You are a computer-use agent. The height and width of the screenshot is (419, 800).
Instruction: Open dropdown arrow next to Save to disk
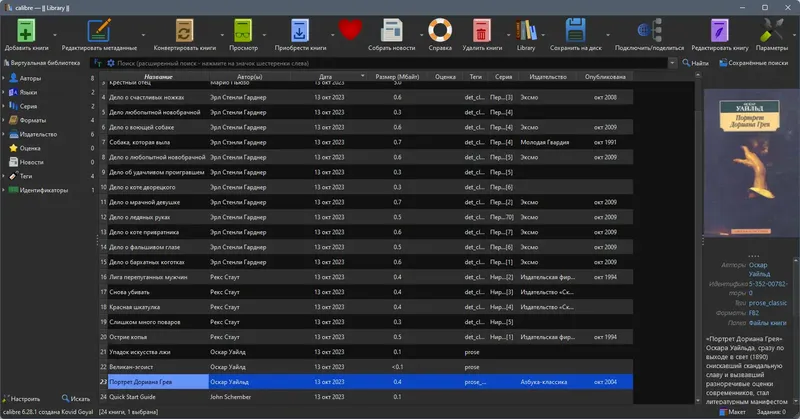pos(608,35)
